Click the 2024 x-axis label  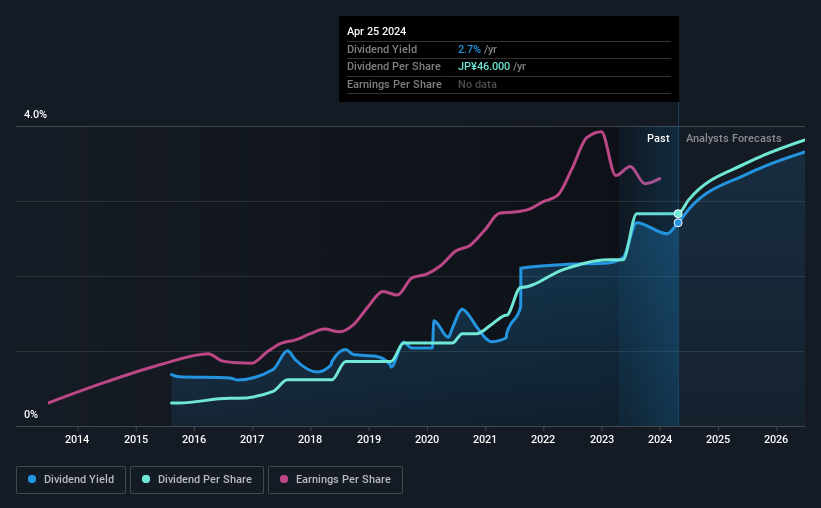coord(660,439)
